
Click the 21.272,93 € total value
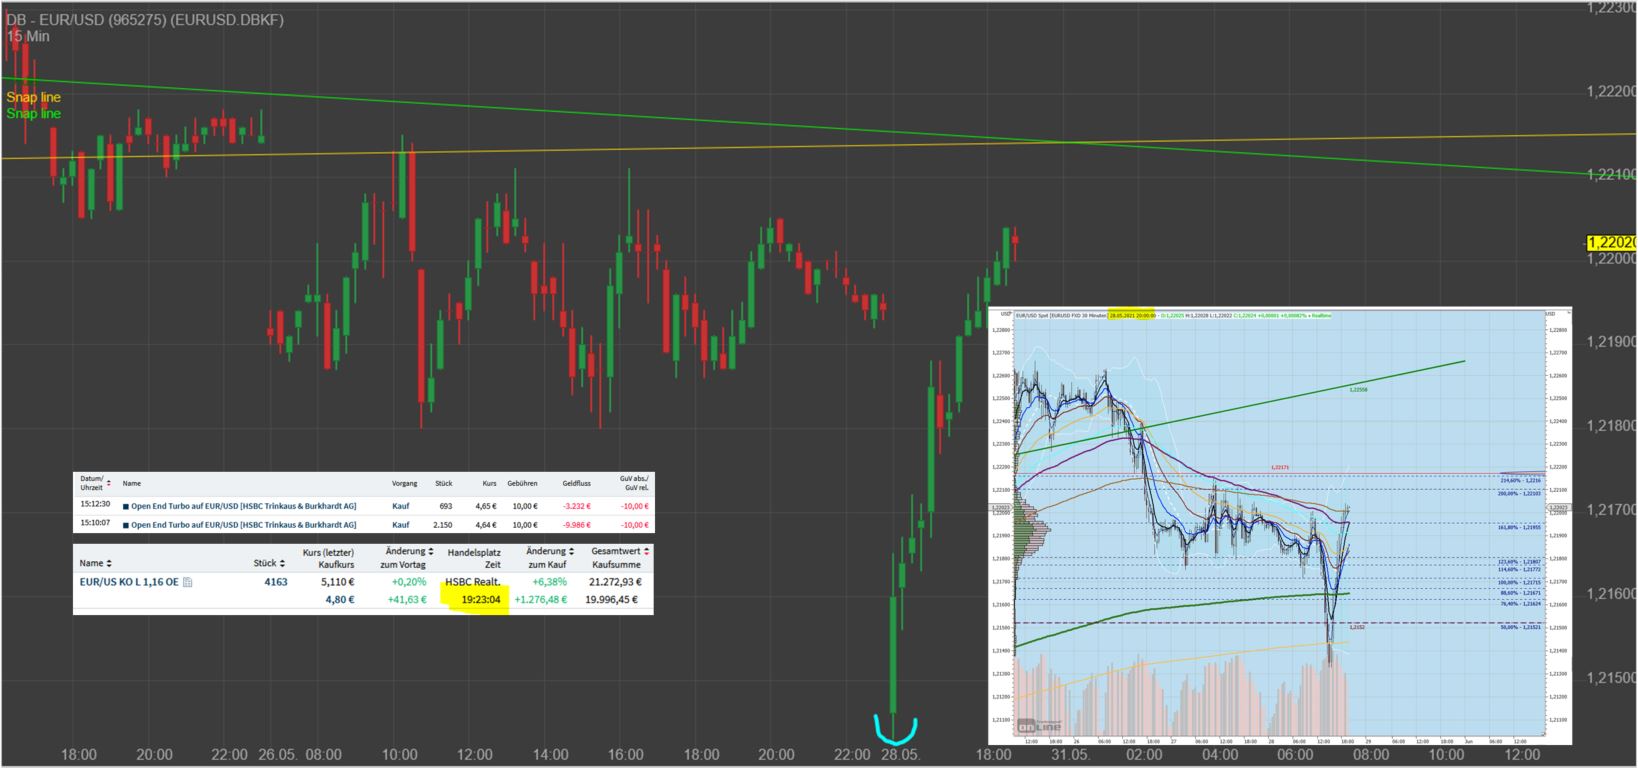[617, 581]
